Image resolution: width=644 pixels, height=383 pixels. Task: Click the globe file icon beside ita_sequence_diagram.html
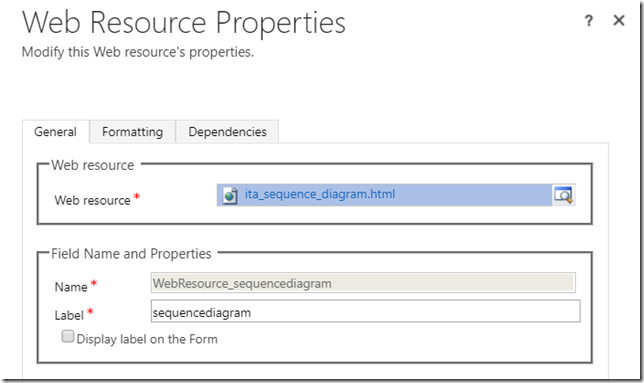pos(230,195)
